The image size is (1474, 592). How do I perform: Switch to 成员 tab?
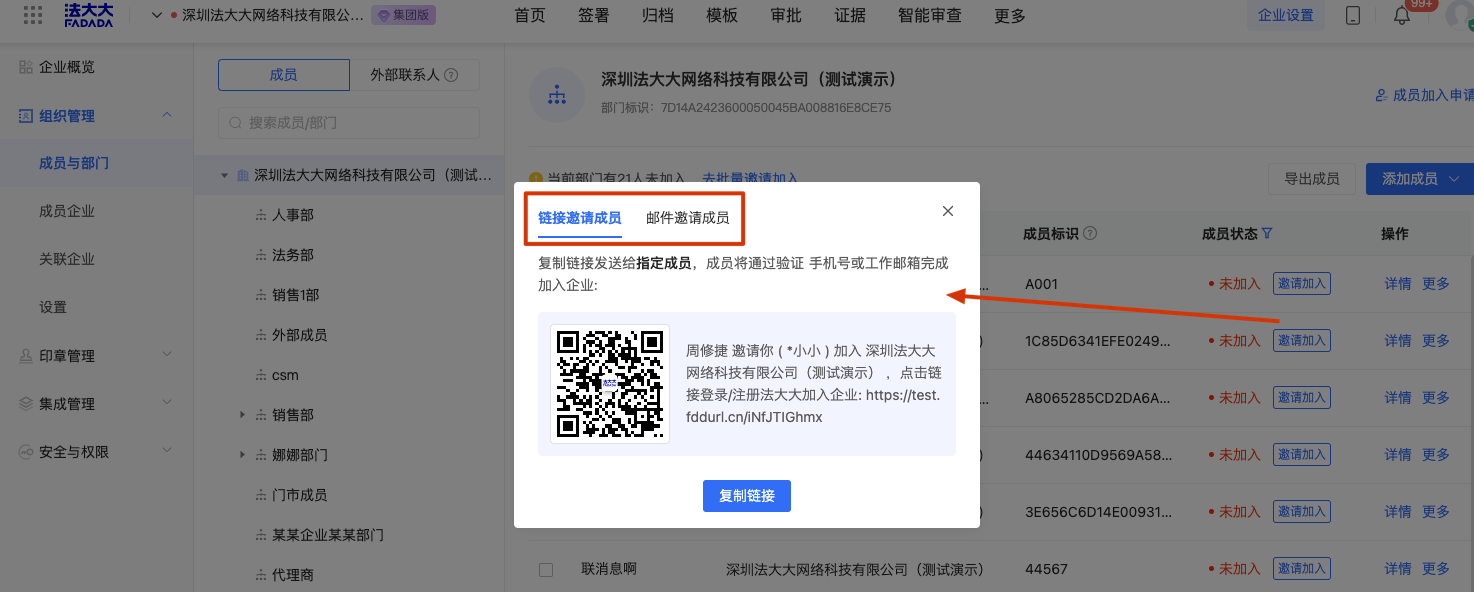click(x=284, y=75)
